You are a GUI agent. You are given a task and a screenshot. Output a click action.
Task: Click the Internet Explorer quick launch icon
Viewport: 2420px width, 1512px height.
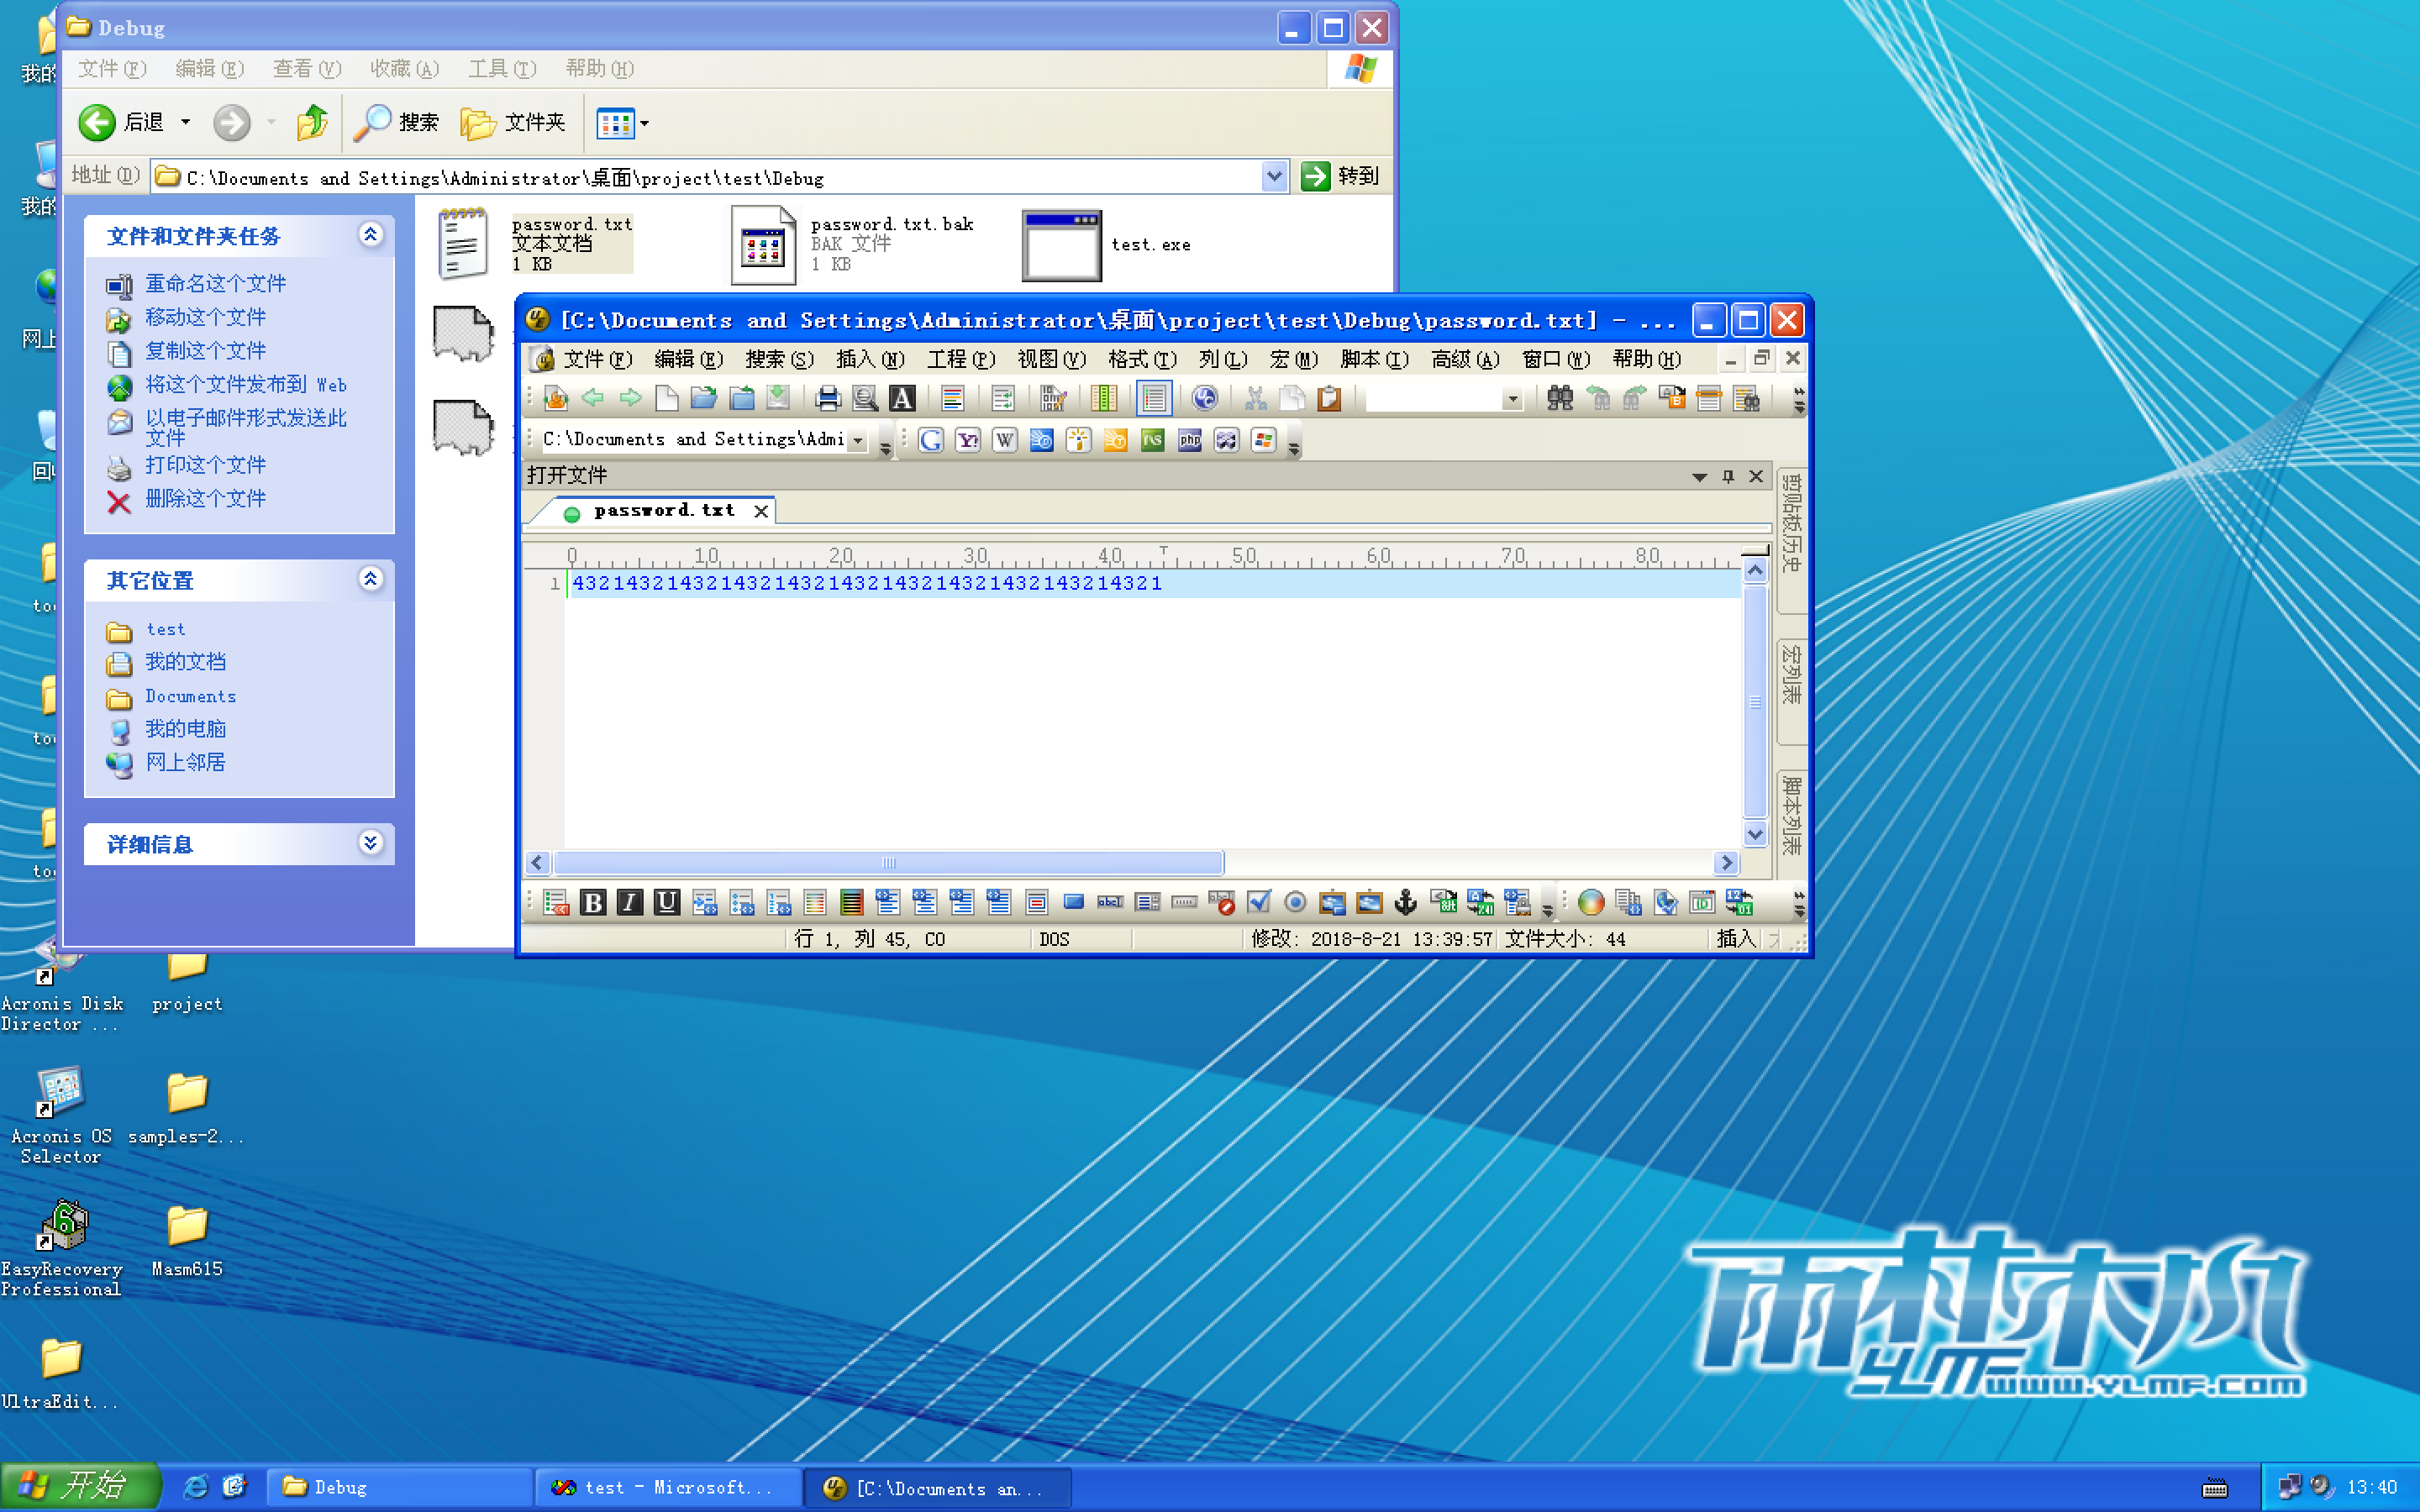point(196,1487)
